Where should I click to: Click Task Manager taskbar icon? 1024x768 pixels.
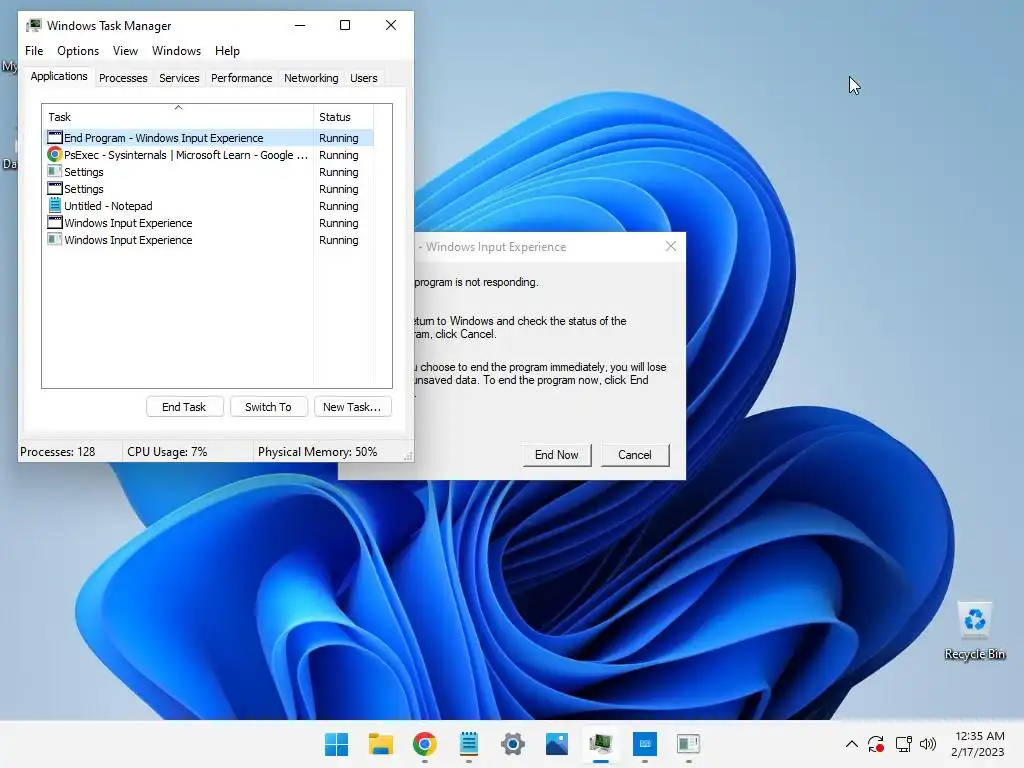pyautogui.click(x=601, y=744)
